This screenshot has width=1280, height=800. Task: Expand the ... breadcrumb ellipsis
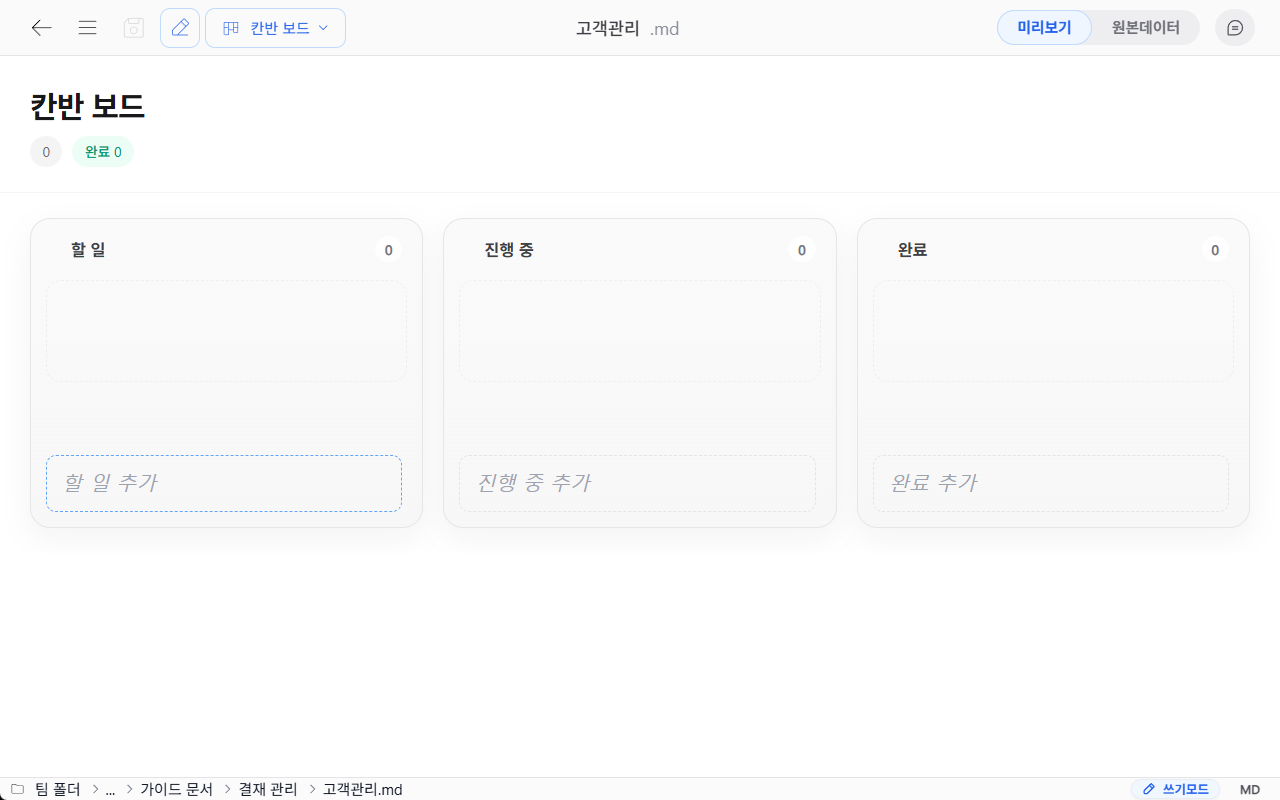(x=110, y=789)
